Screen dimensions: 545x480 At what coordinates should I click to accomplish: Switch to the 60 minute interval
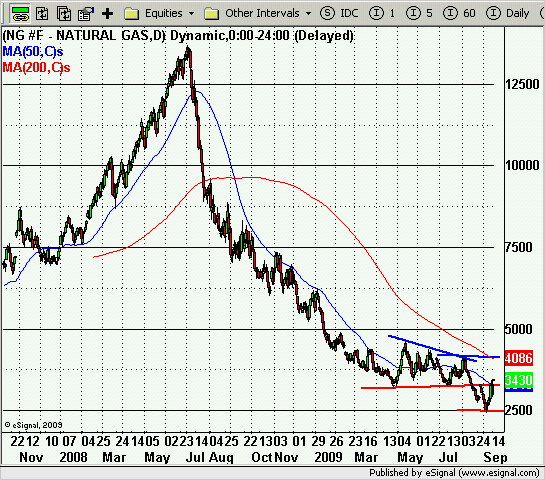[x=459, y=13]
